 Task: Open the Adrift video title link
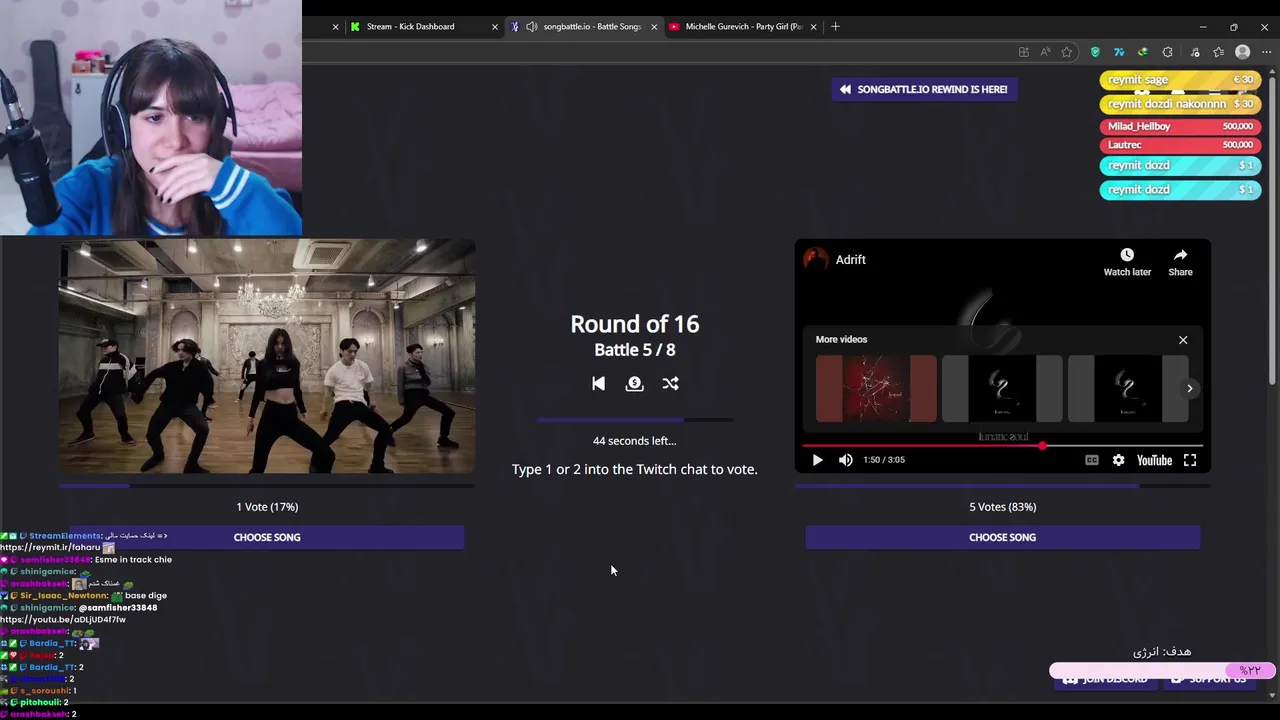point(851,259)
